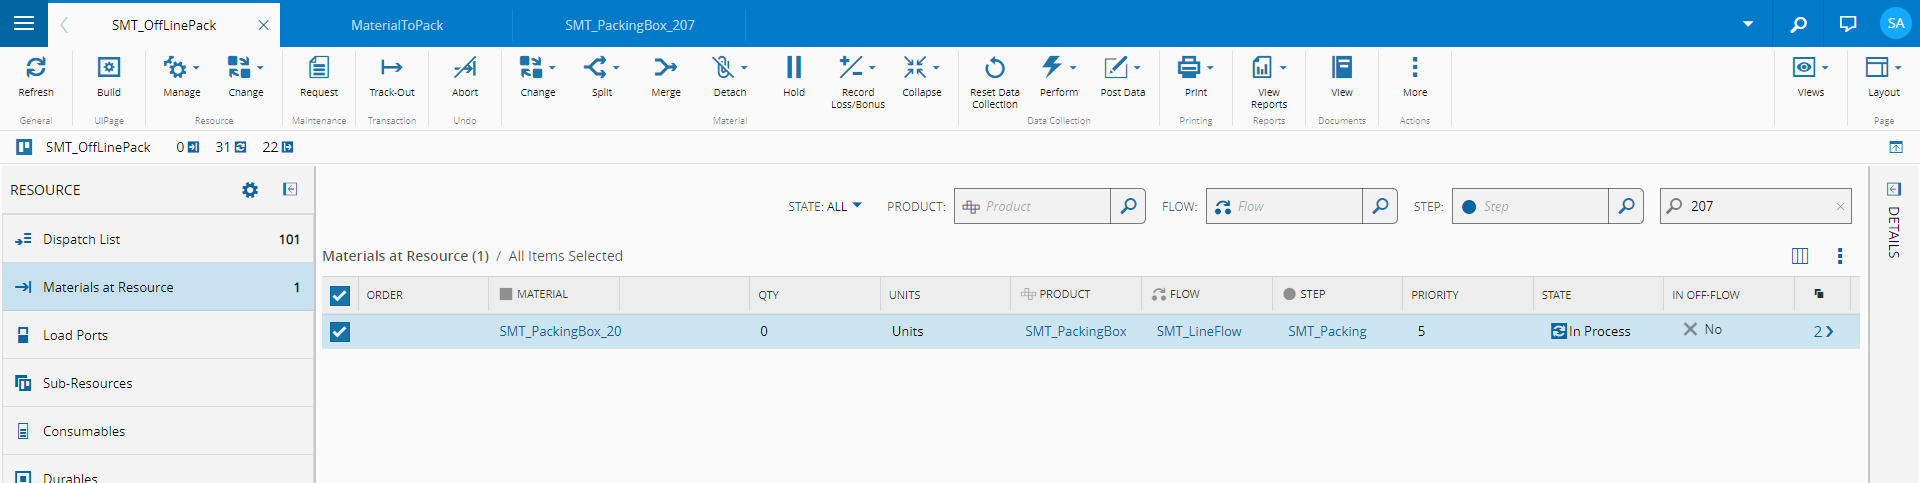The height and width of the screenshot is (483, 1920).
Task: Put the material on Hold
Action: pos(793,68)
